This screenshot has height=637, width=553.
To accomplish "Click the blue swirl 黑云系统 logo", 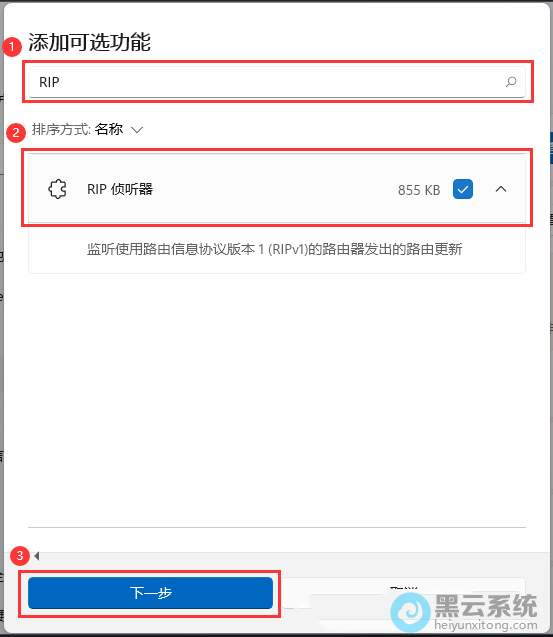I will [x=410, y=612].
